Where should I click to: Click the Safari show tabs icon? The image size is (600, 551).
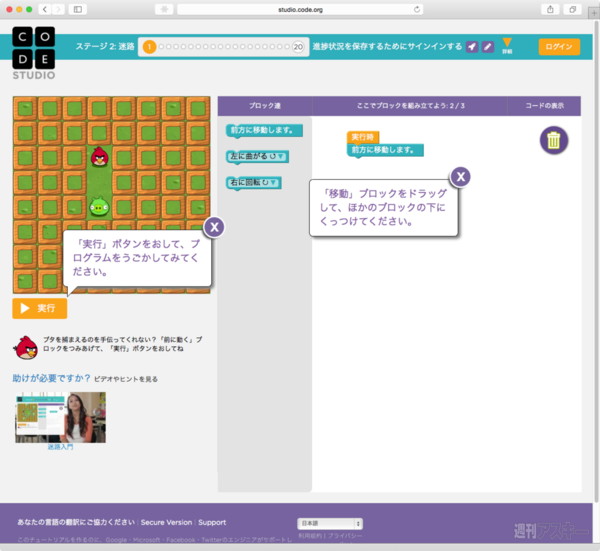coord(572,9)
